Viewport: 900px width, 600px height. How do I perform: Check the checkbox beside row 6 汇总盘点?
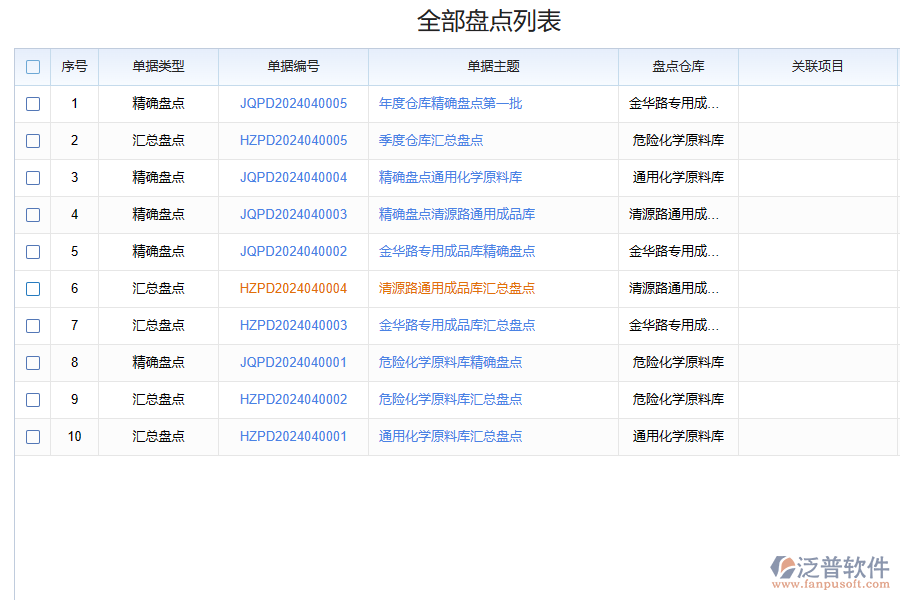click(x=33, y=288)
